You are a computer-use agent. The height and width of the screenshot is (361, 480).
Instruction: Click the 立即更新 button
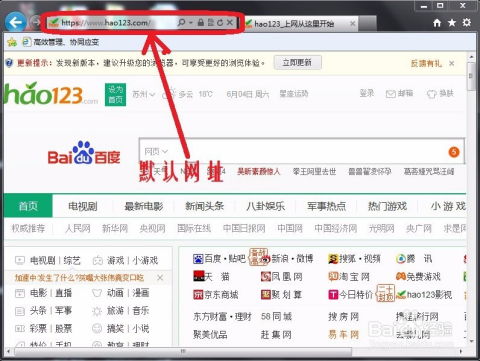(297, 63)
